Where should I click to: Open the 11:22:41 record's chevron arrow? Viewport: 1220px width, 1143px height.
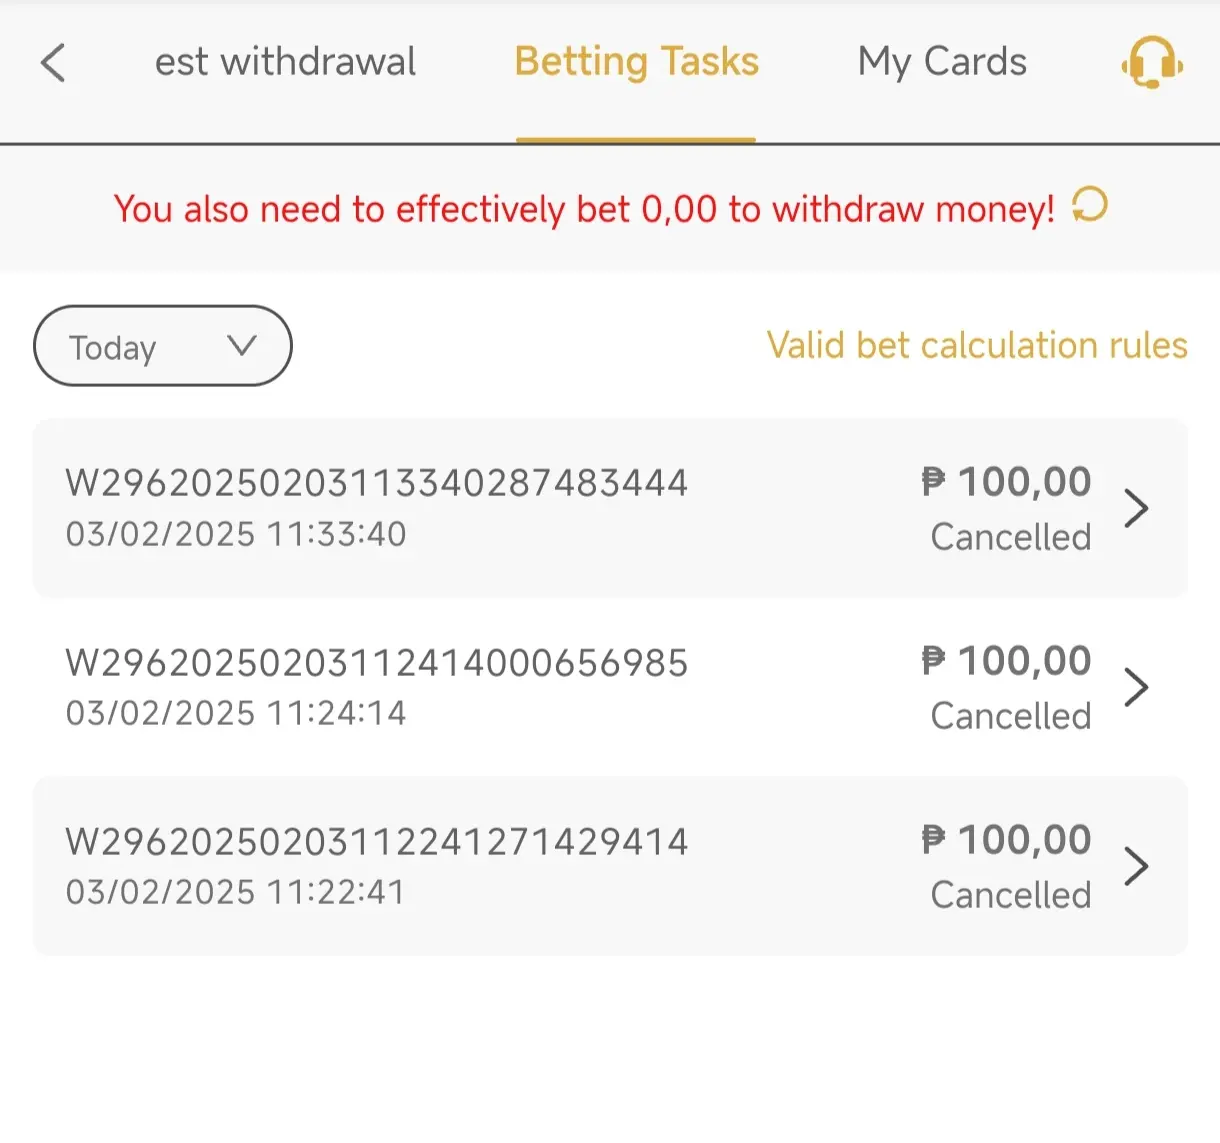[1136, 866]
